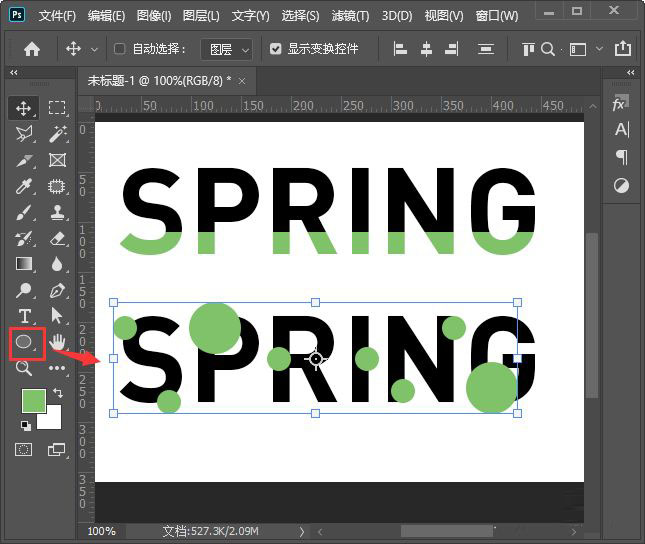Select the Eyedropper tool

coord(23,186)
